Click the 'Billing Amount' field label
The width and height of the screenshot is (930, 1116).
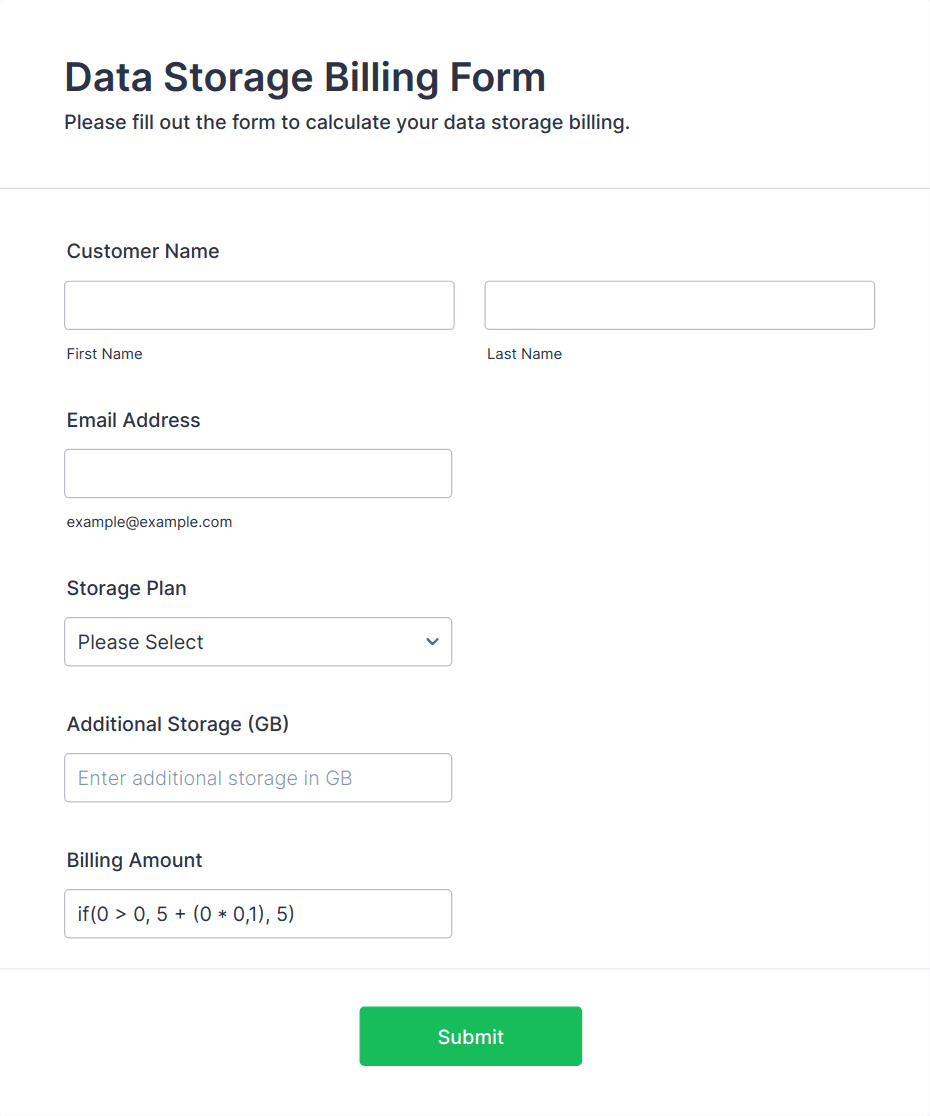click(134, 860)
